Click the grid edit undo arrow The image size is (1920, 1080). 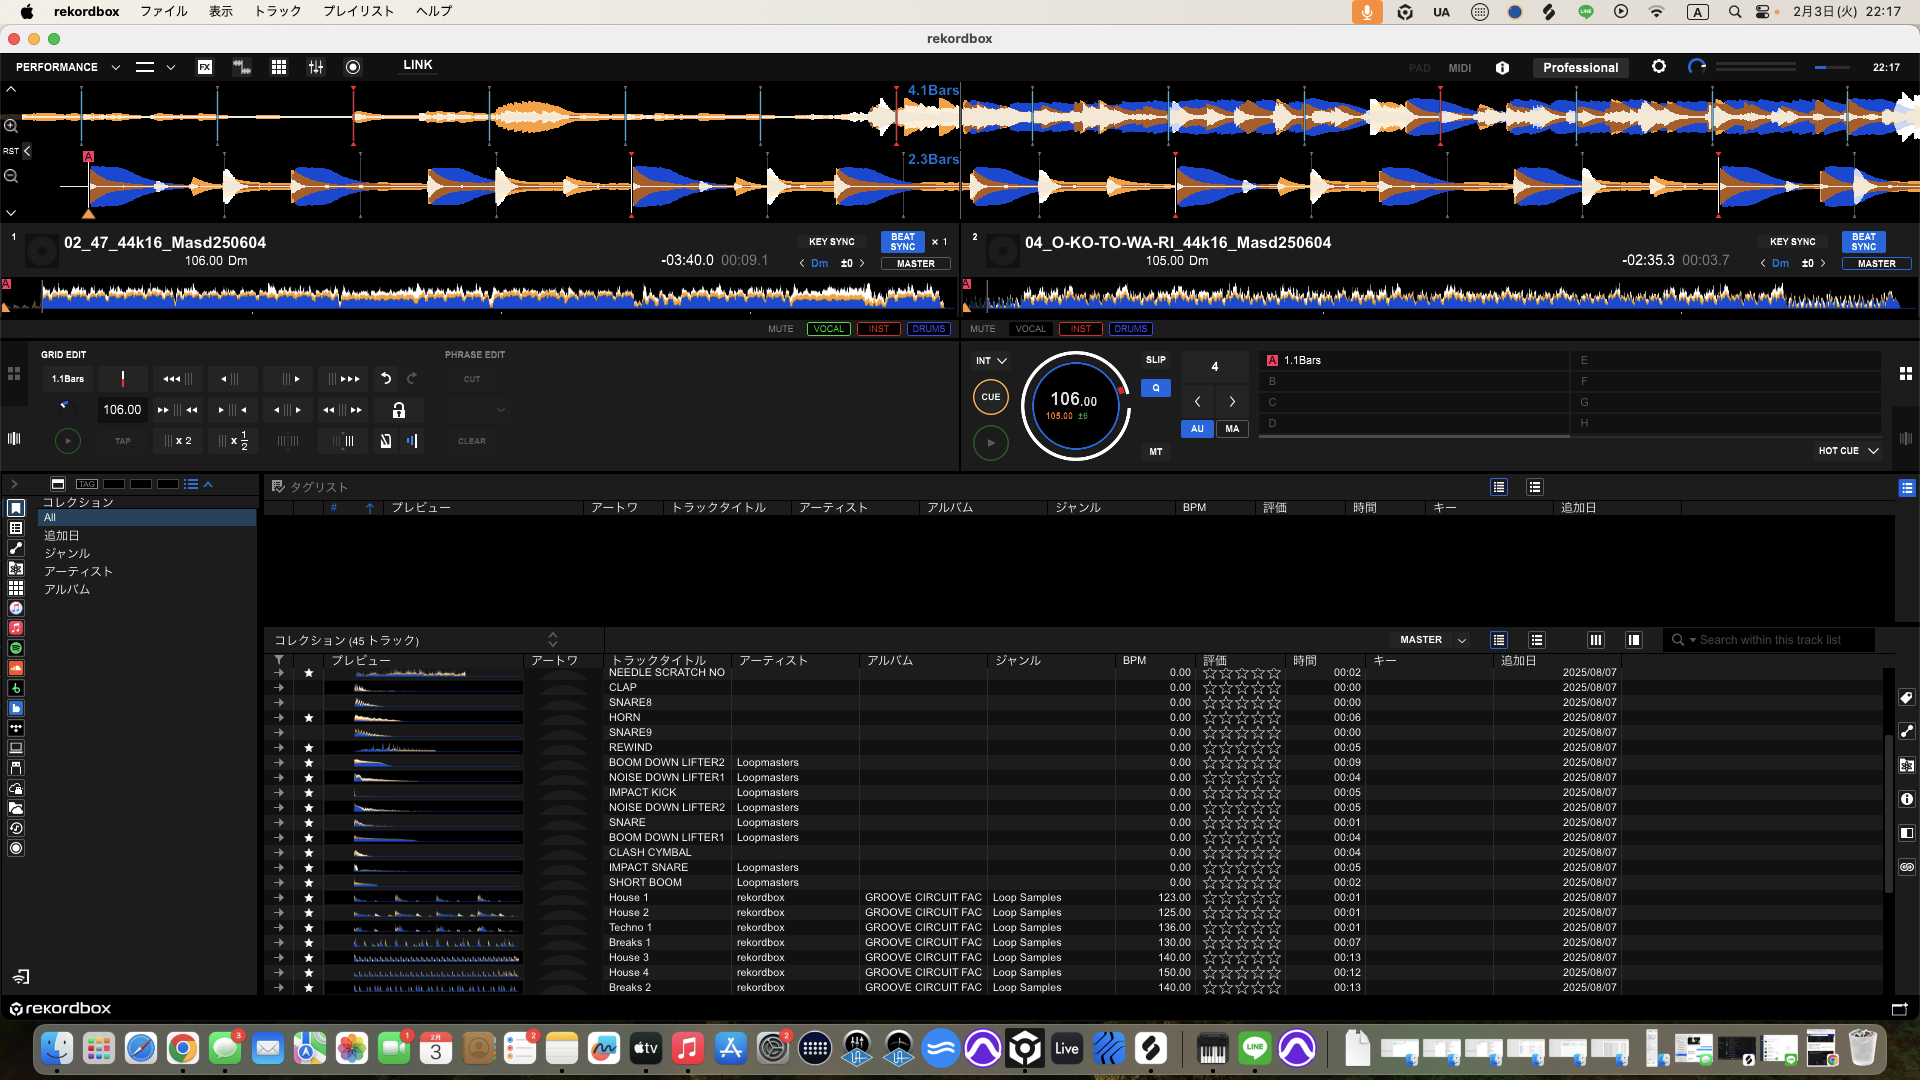pyautogui.click(x=386, y=379)
